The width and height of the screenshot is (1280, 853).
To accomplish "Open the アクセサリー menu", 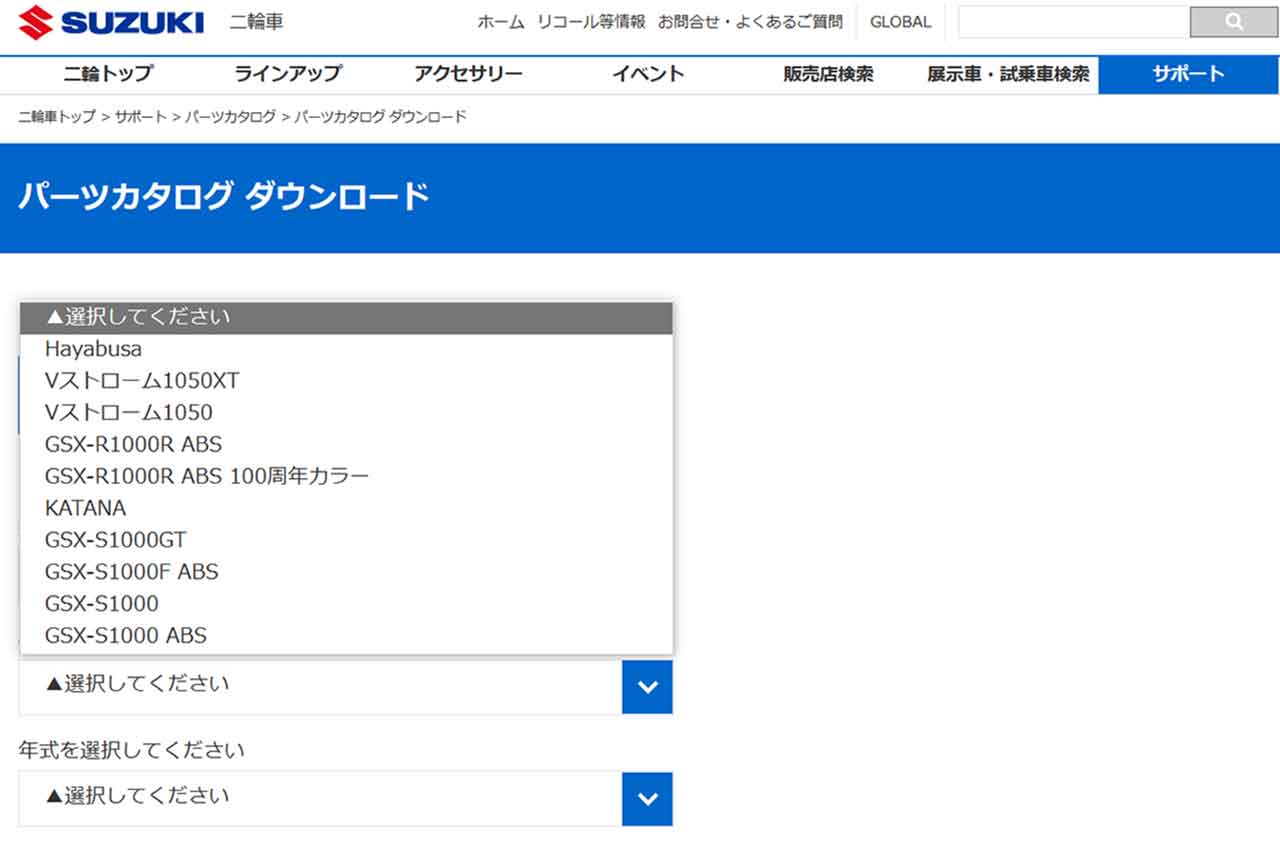I will tap(468, 74).
